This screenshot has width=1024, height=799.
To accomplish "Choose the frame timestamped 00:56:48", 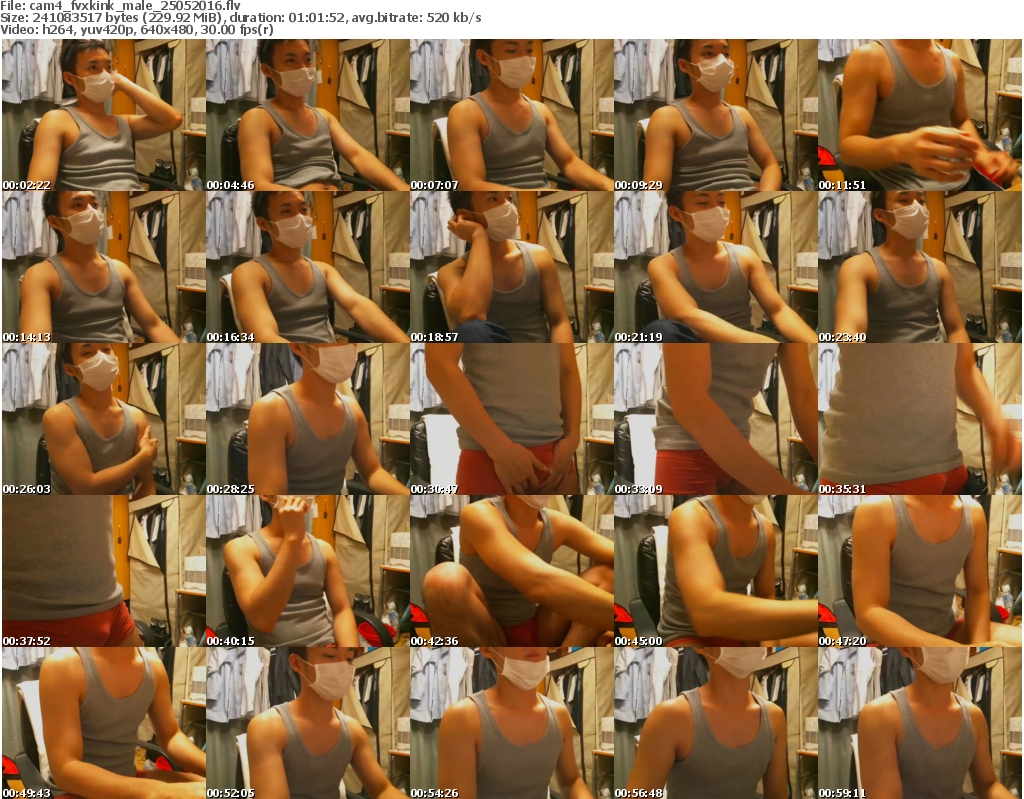I will coord(715,723).
